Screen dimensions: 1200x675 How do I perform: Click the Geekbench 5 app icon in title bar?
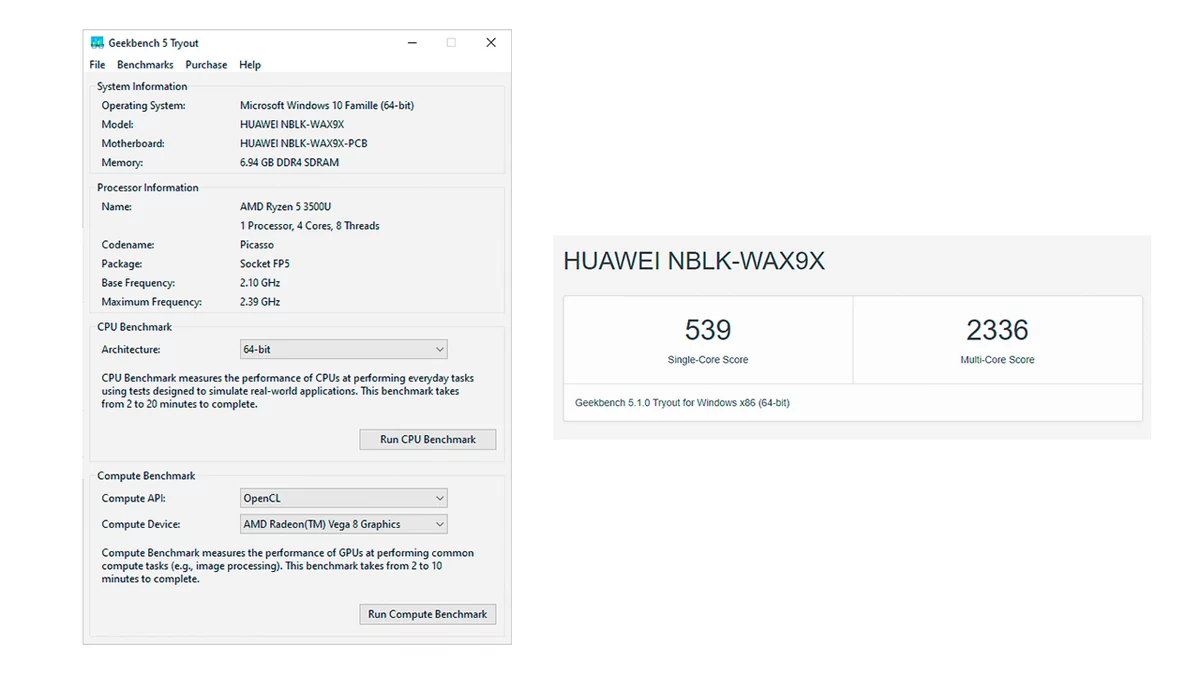point(97,43)
